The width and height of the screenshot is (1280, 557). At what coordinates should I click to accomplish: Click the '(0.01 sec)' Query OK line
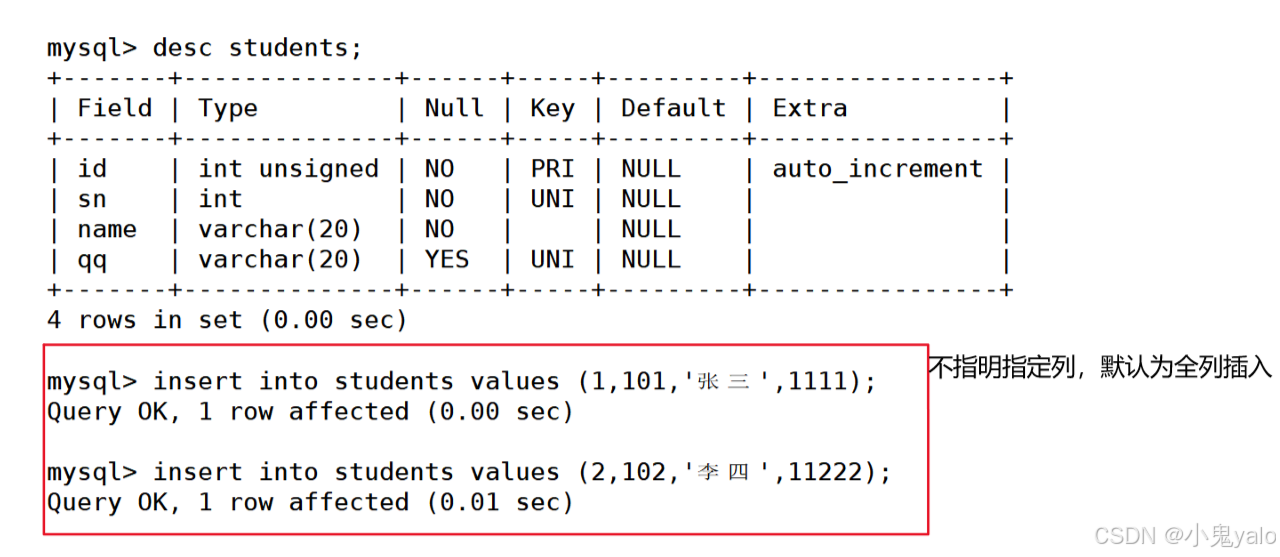coord(310,502)
